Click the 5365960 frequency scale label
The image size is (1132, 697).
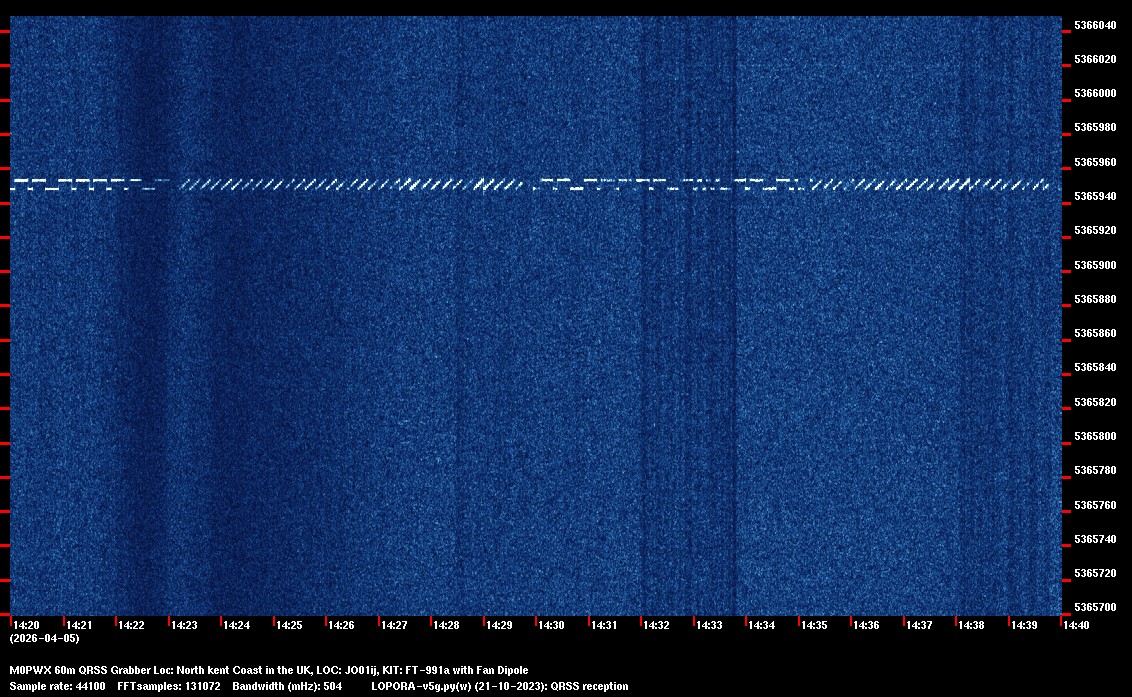pyautogui.click(x=1095, y=162)
